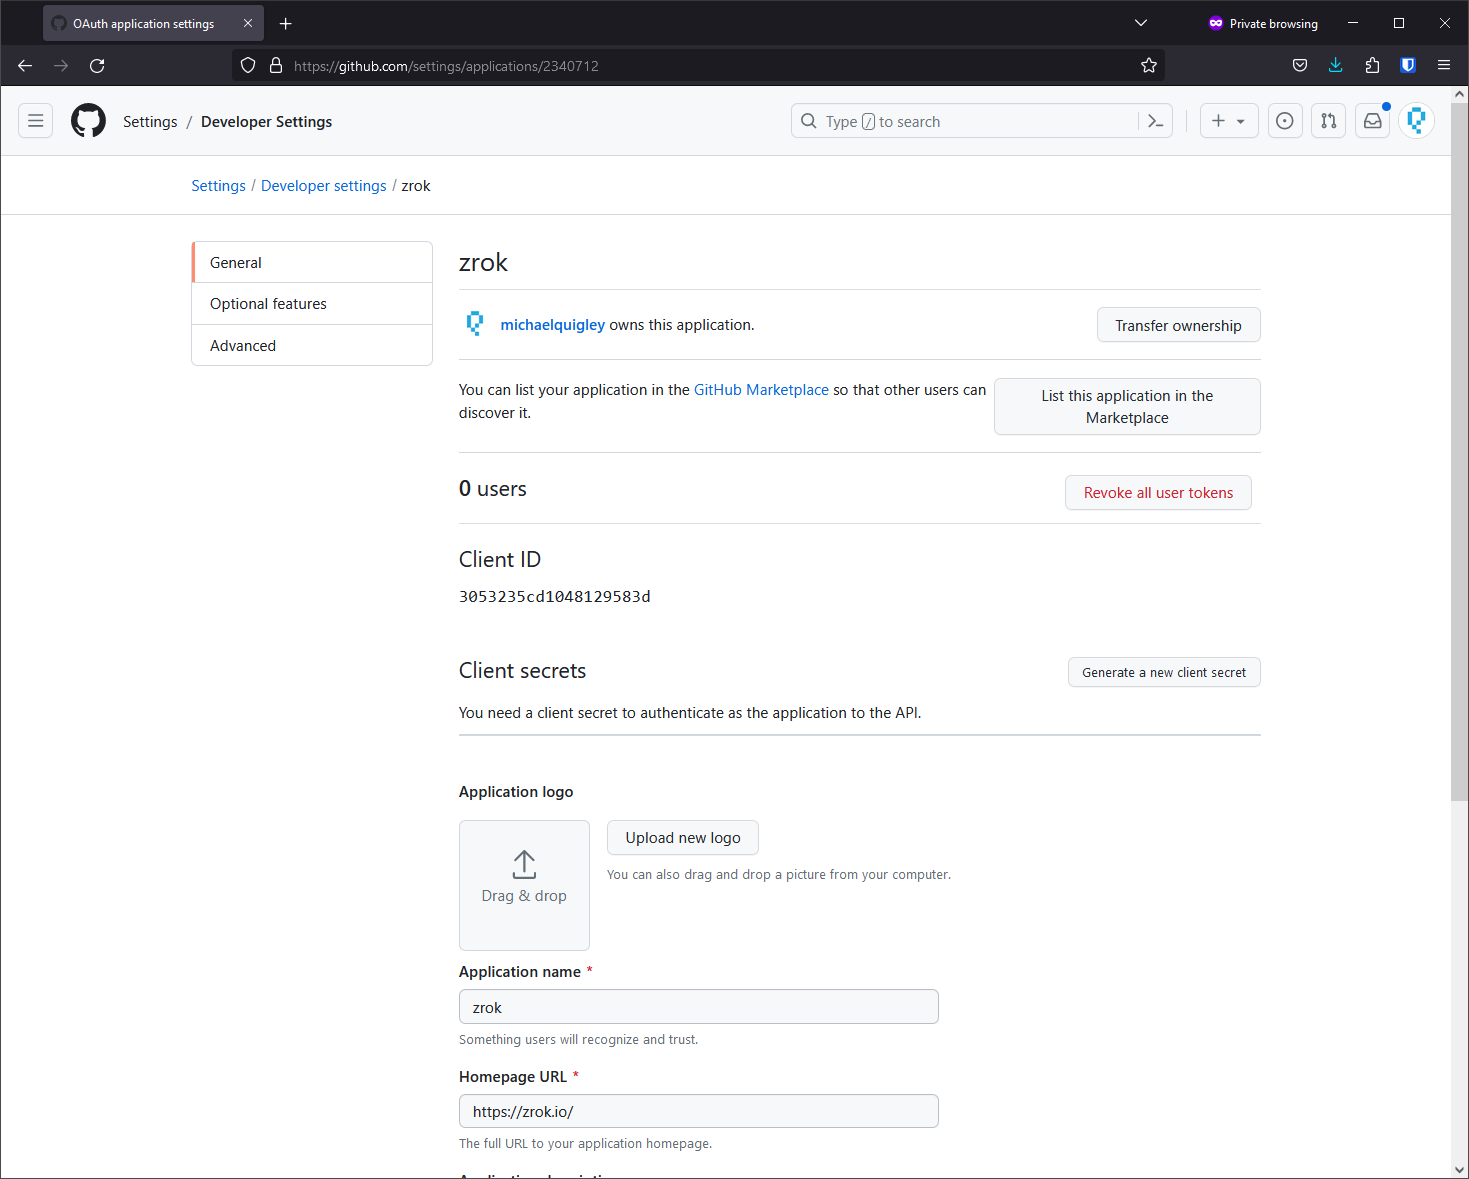This screenshot has width=1469, height=1179.
Task: Open the Firefox extensions puzzle icon
Action: [x=1372, y=66]
